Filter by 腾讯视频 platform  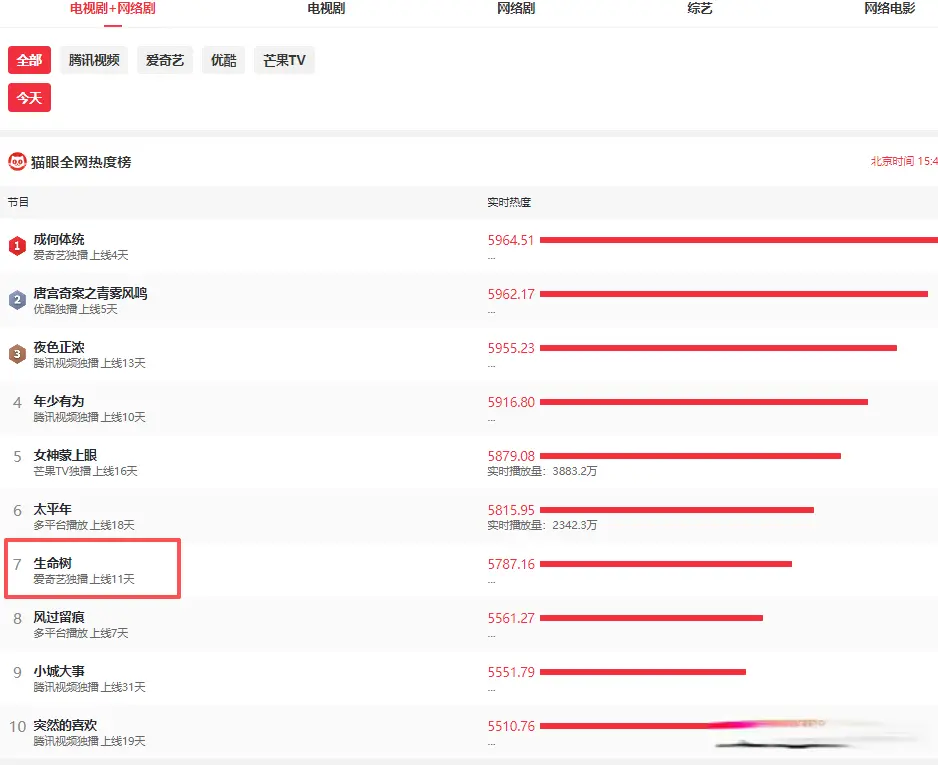pos(94,60)
